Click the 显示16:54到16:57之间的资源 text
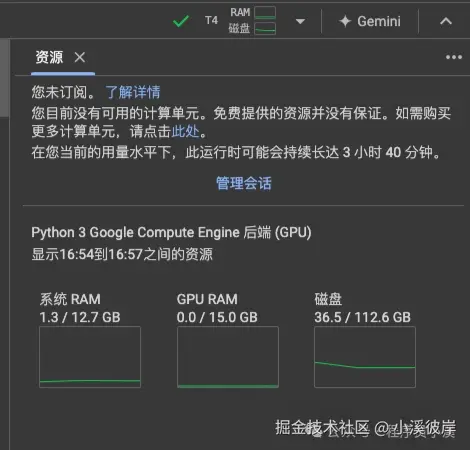Screen dimensions: 470x450 (x=122, y=254)
